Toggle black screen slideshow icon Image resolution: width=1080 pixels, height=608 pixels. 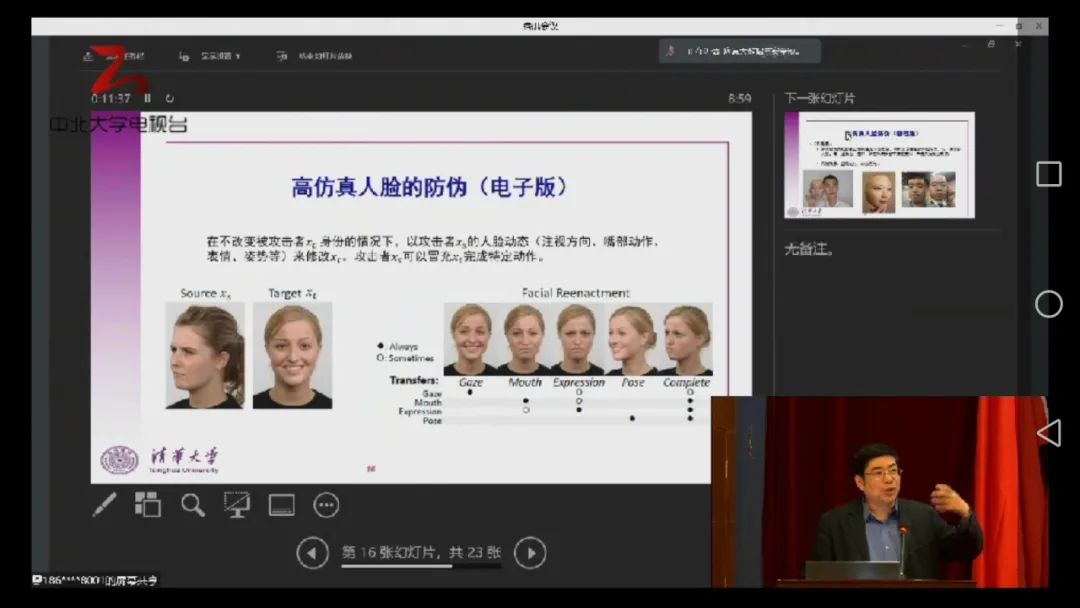tap(237, 505)
